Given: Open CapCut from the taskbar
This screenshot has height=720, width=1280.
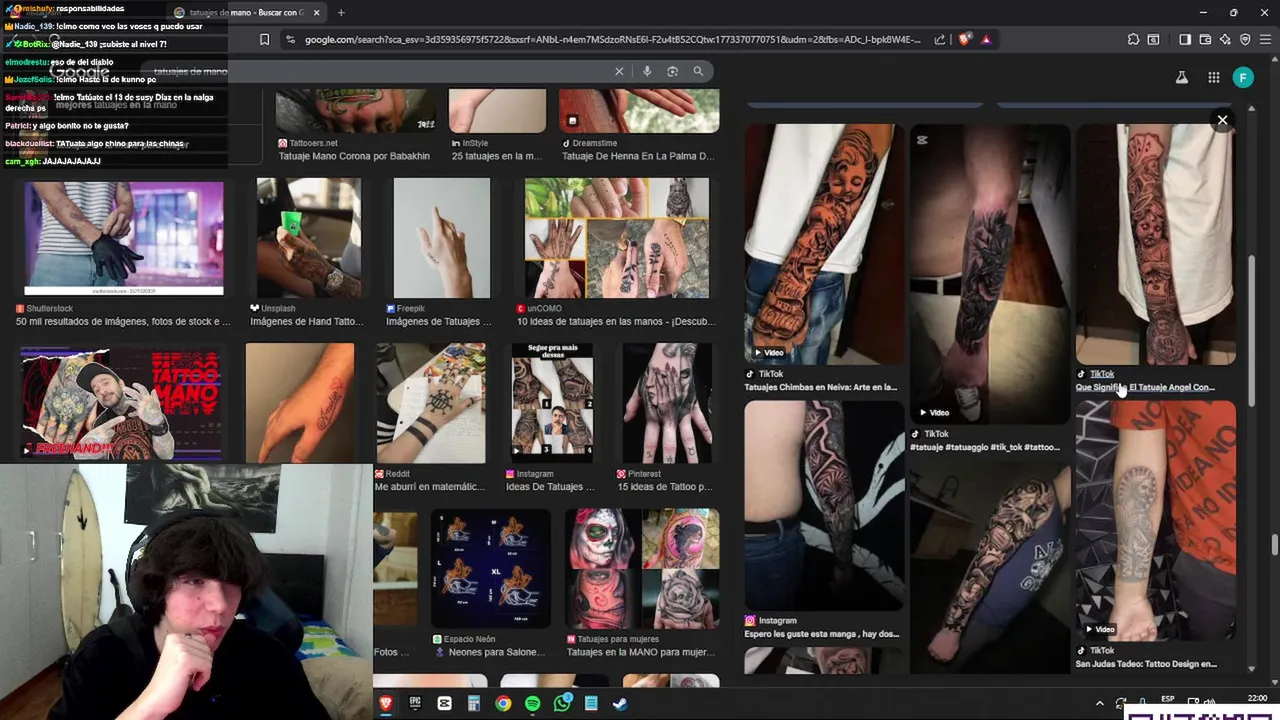Looking at the screenshot, I should click(x=444, y=704).
